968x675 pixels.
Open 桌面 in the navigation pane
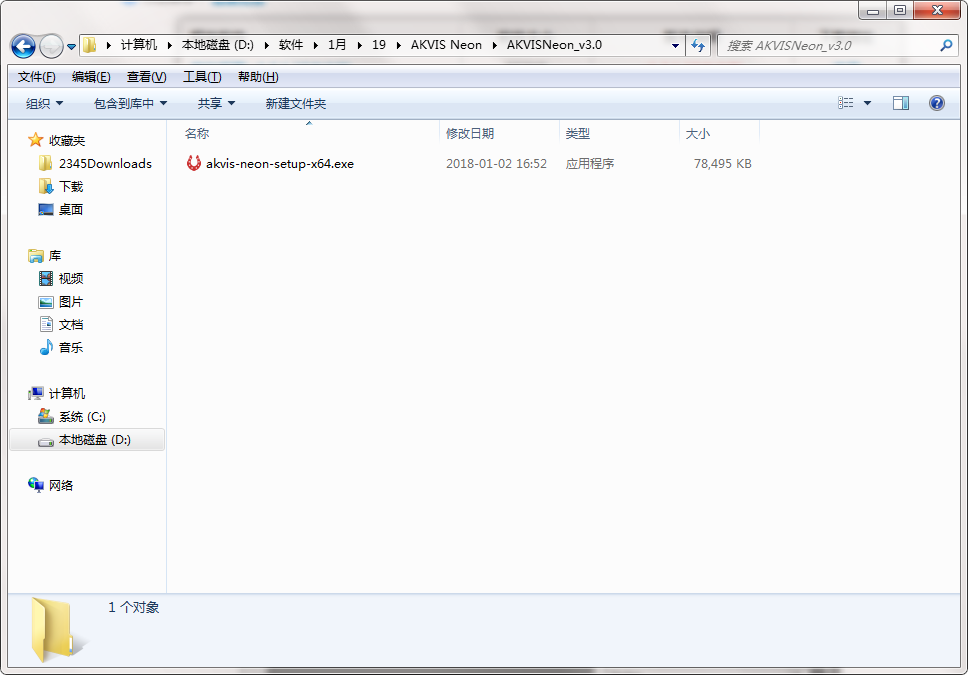pos(71,209)
